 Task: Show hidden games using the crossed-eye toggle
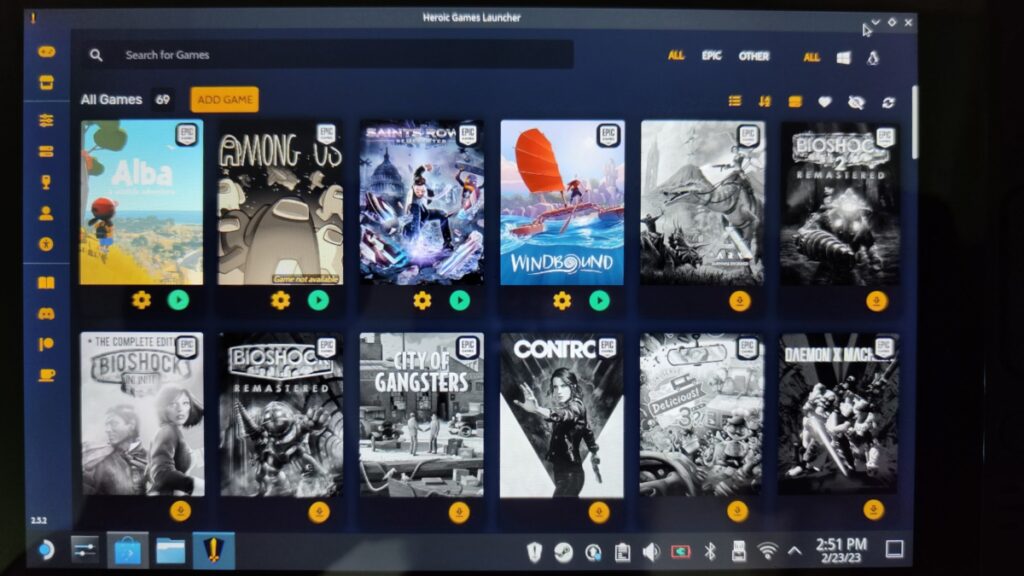point(855,101)
